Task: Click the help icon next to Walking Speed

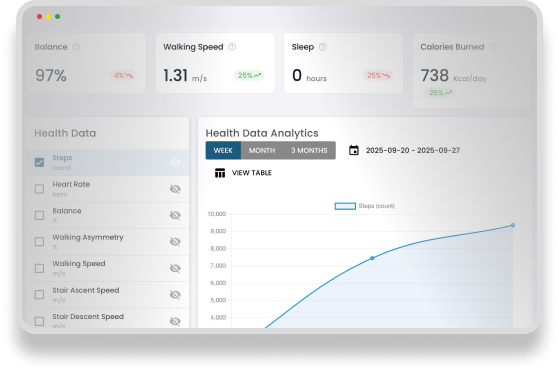Action: (232, 47)
